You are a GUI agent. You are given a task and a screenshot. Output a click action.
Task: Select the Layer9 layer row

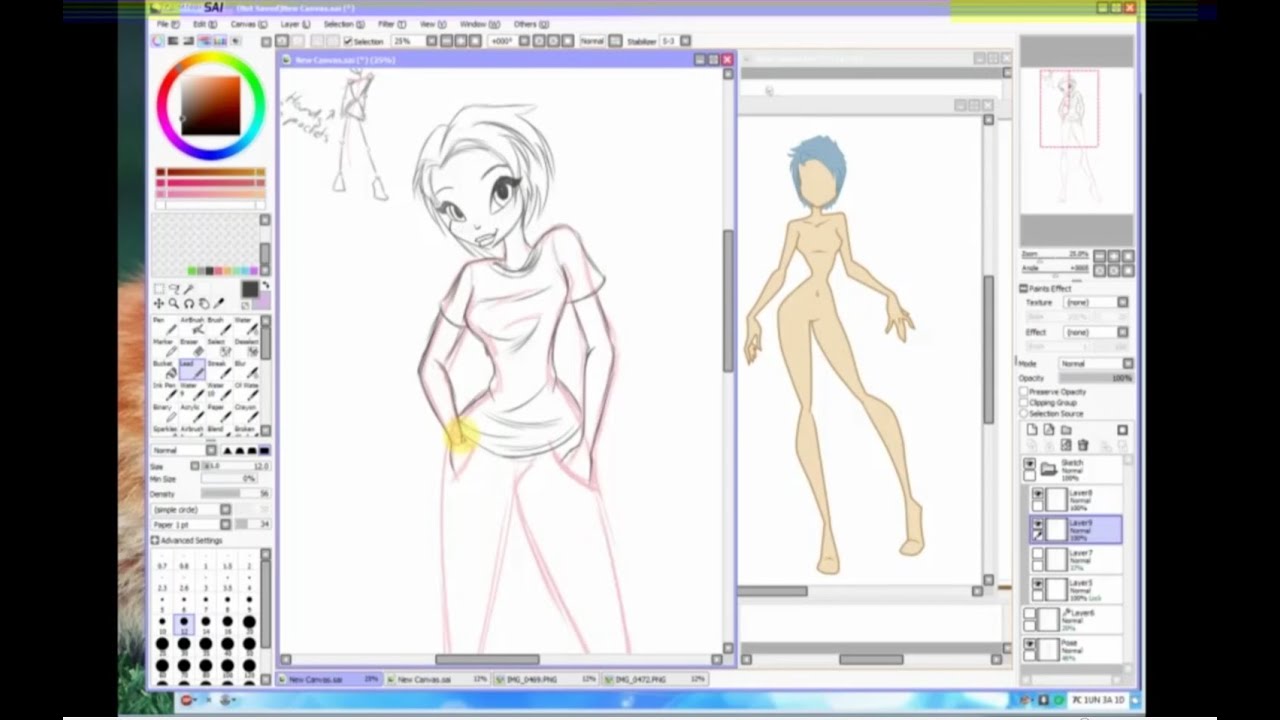[x=1077, y=529]
